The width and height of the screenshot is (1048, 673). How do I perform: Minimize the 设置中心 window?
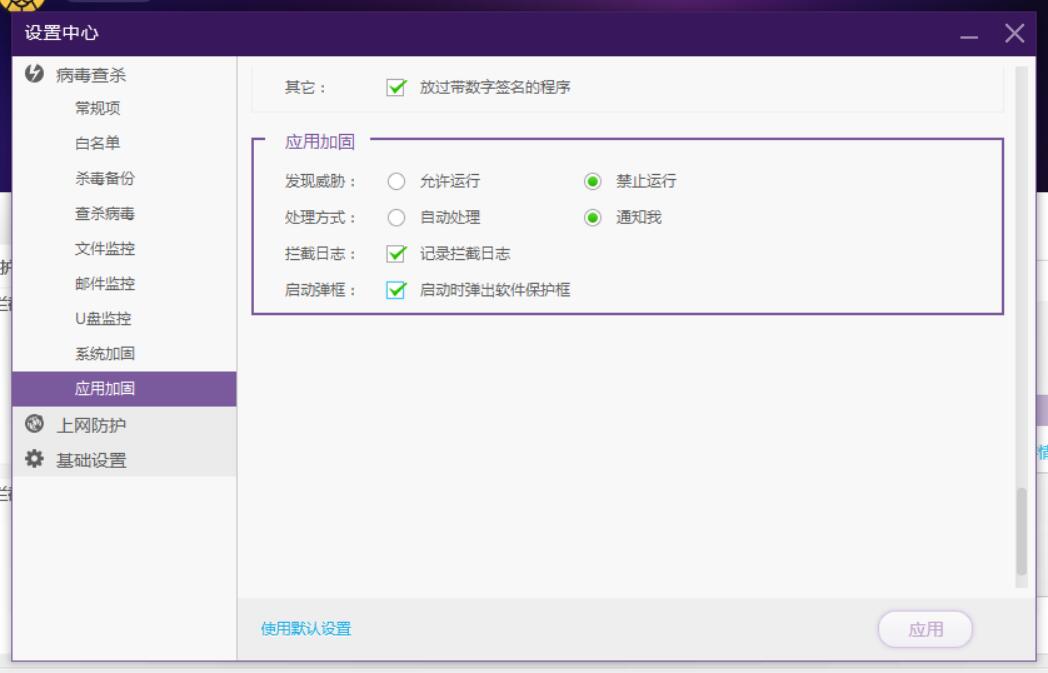(x=968, y=37)
